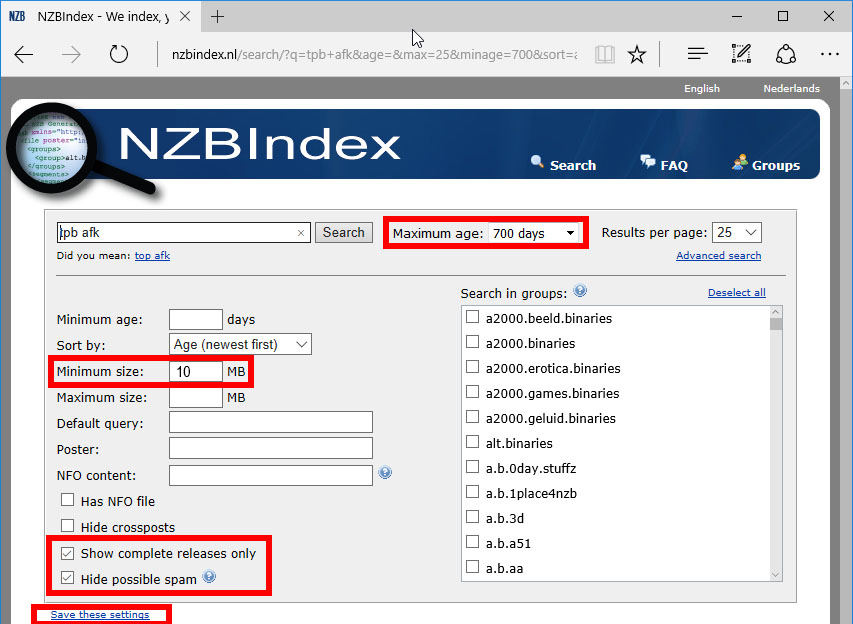Check the a2000.binaries group
Screen dimensions: 853x624
[473, 342]
